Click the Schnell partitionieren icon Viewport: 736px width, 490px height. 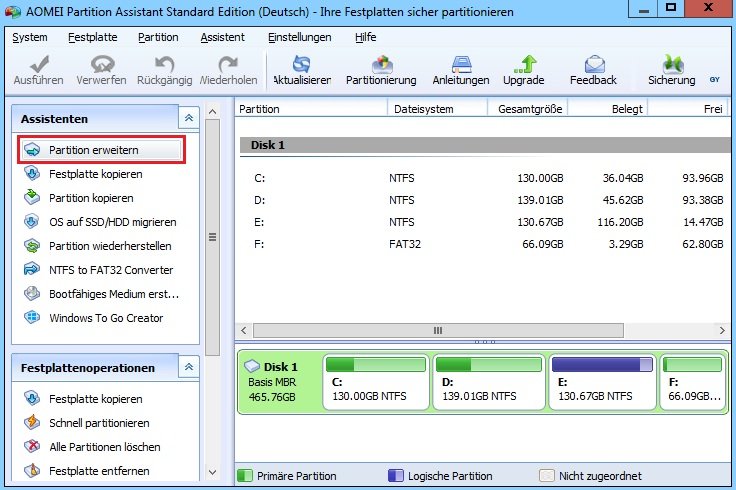[x=32, y=422]
